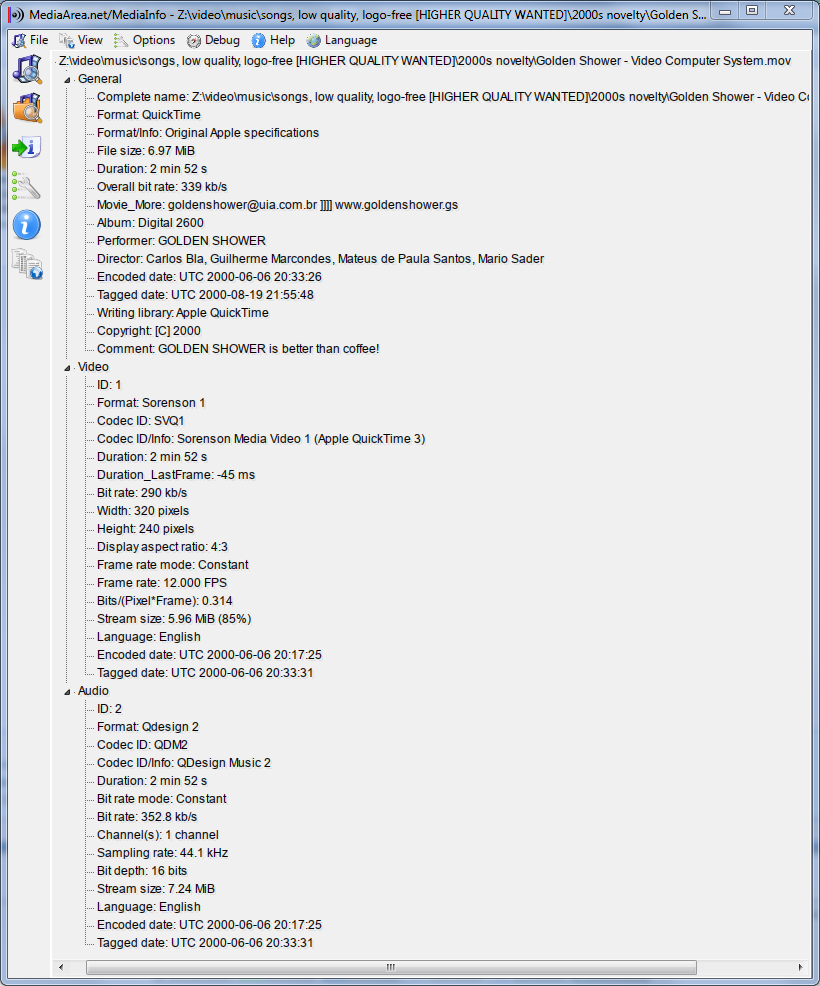Click the Open Folder sidebar icon

click(27, 108)
